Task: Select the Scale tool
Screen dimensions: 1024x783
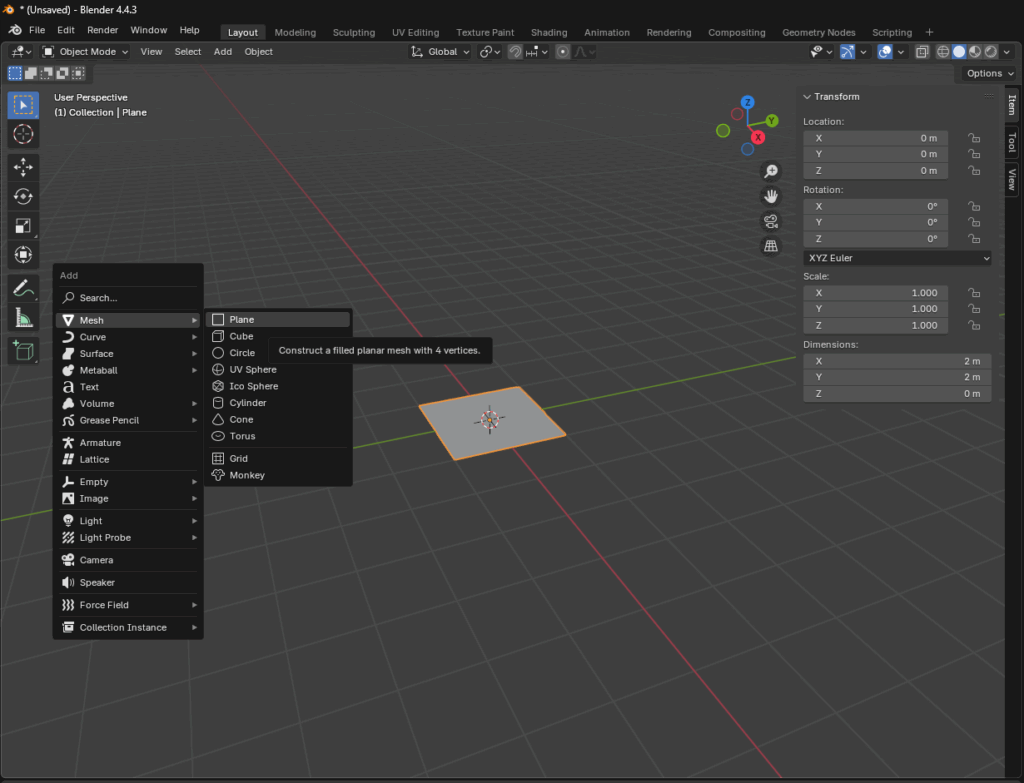Action: point(23,226)
